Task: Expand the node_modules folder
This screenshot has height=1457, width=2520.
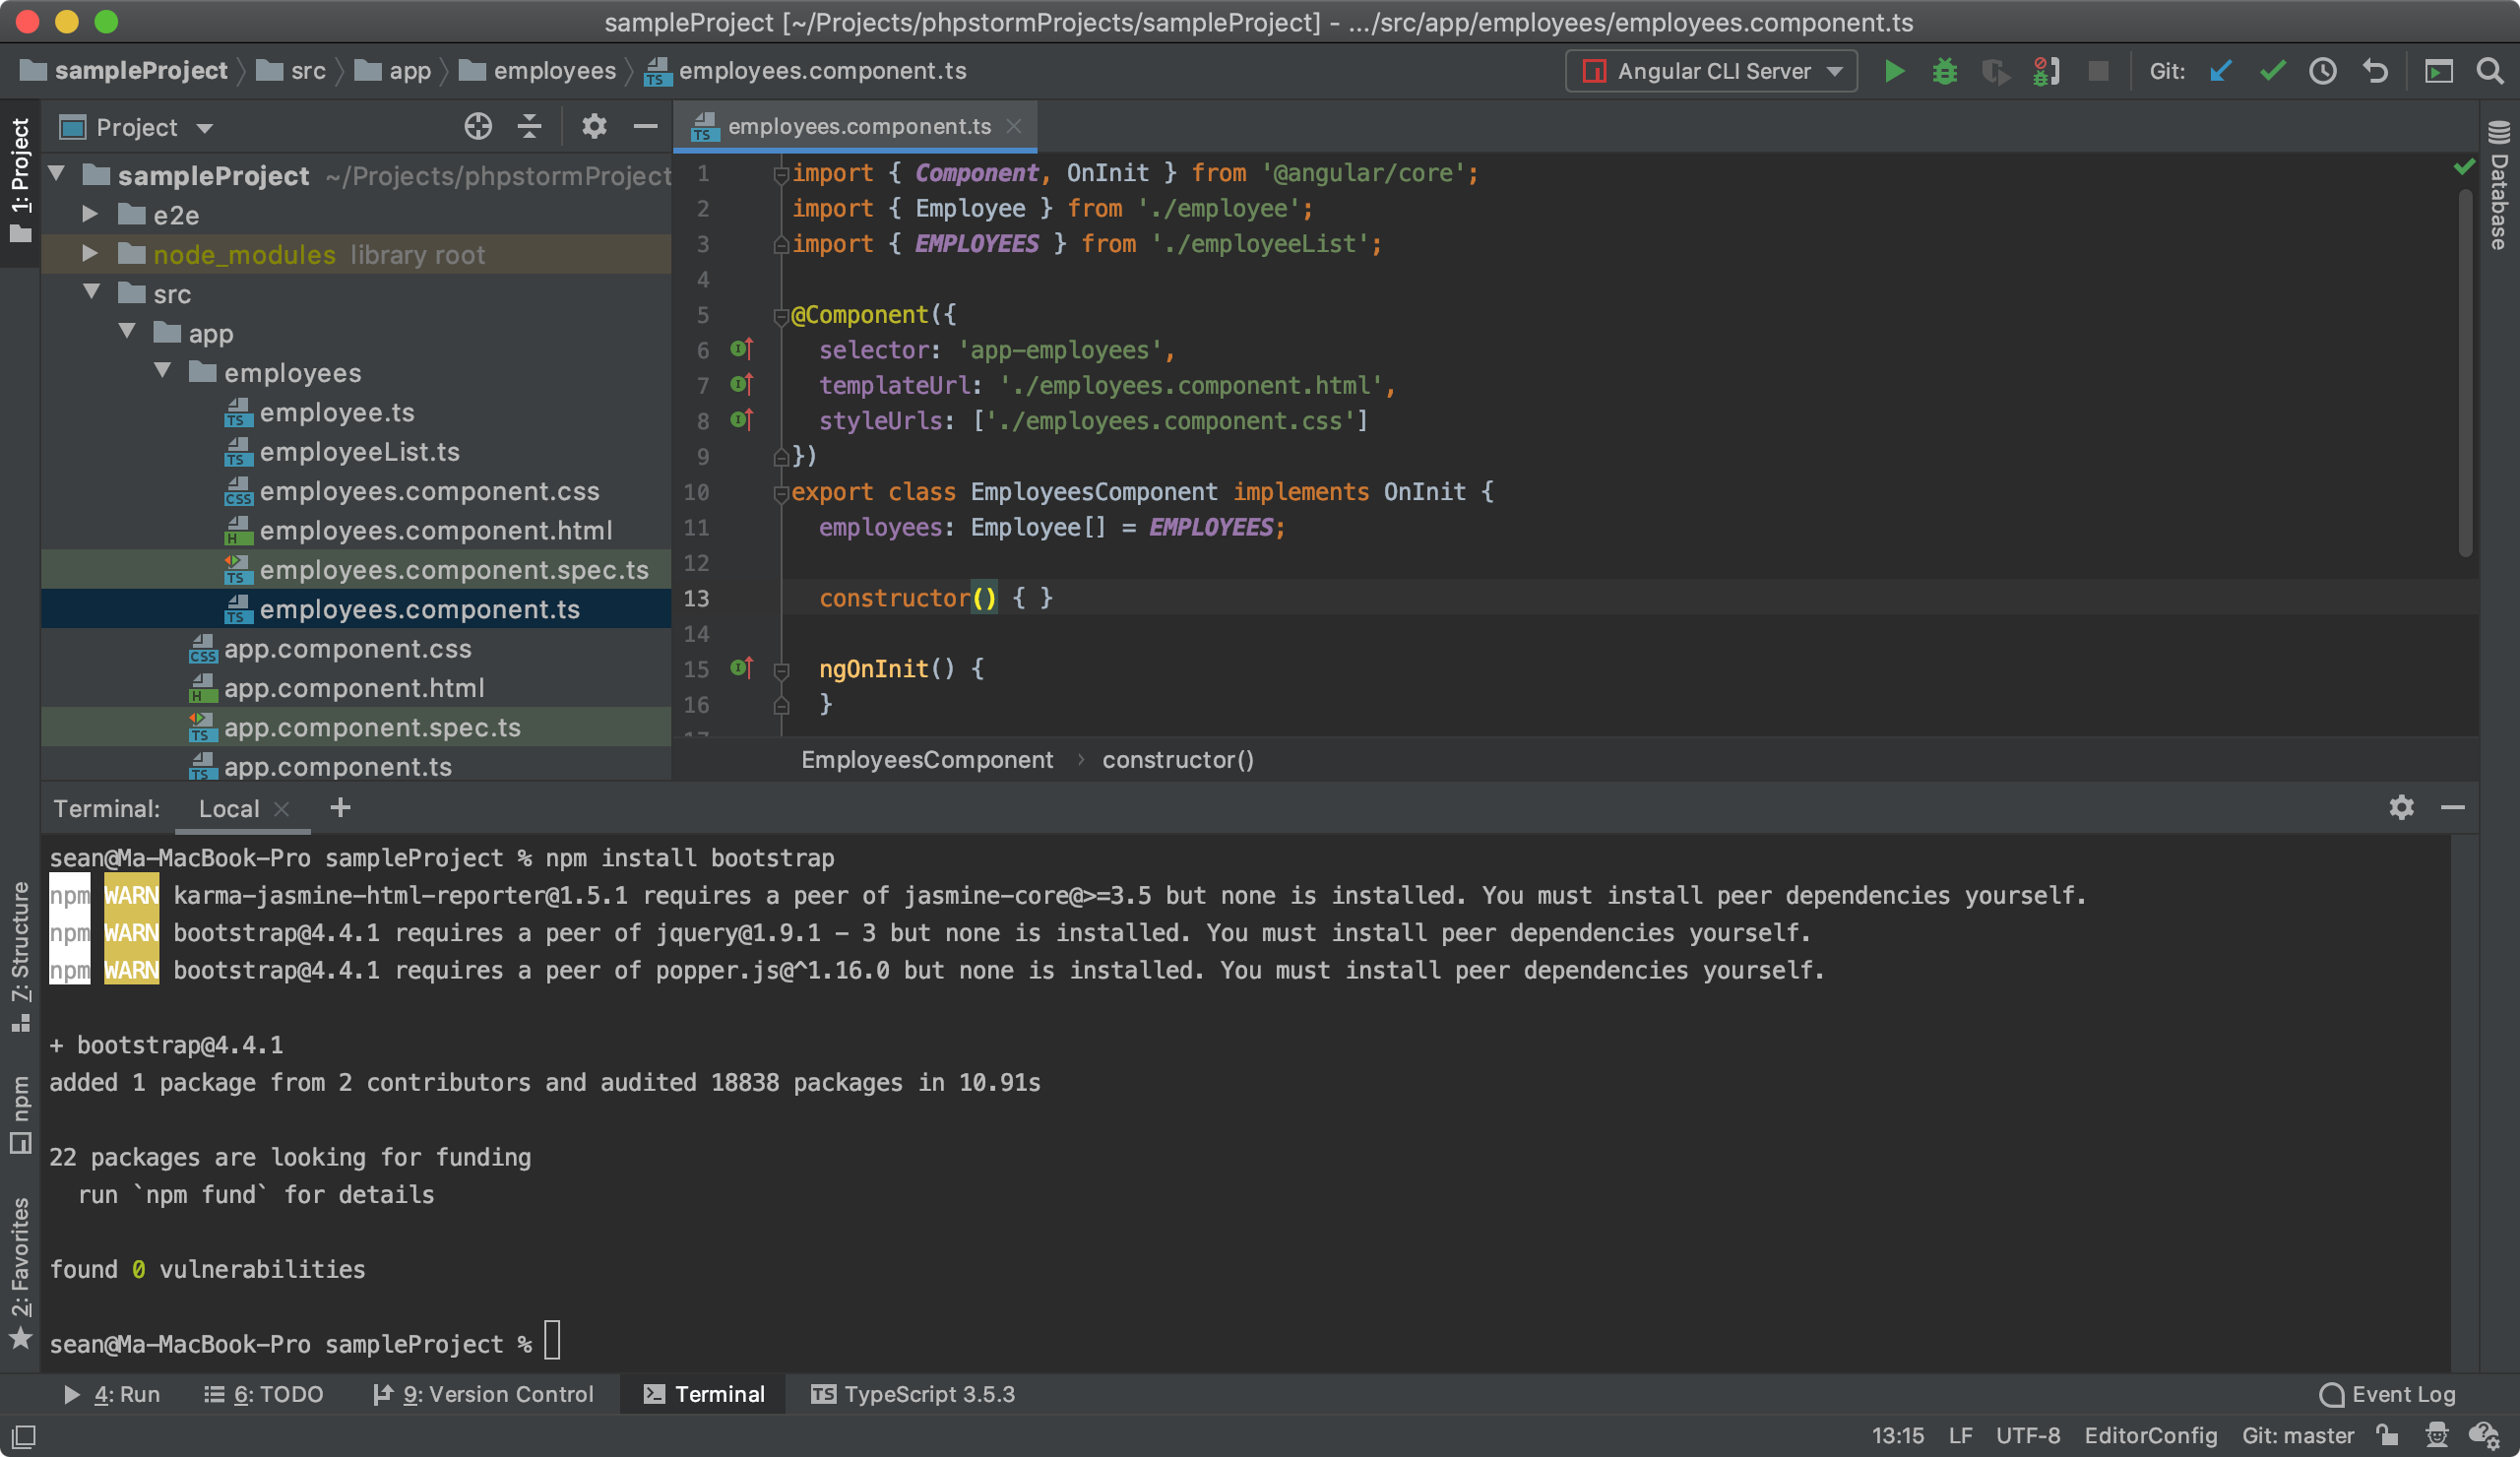Action: pos(89,254)
